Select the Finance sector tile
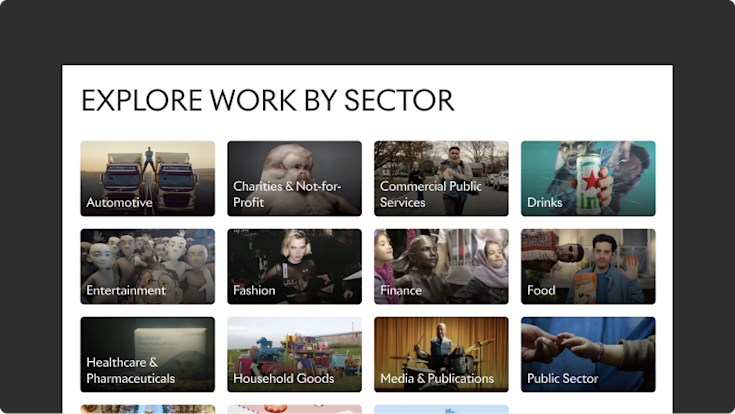Viewport: 735px width, 414px height. click(x=441, y=266)
